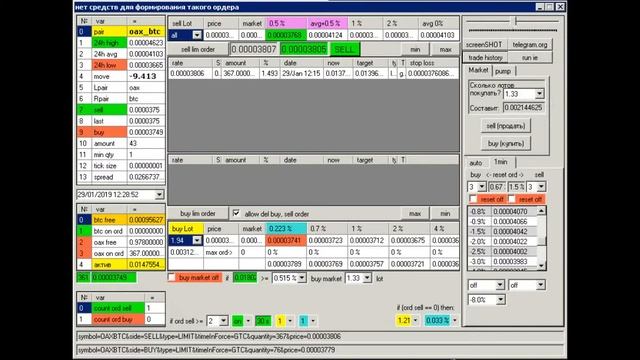Click the sell lim order button
The image size is (640, 360).
[198, 49]
